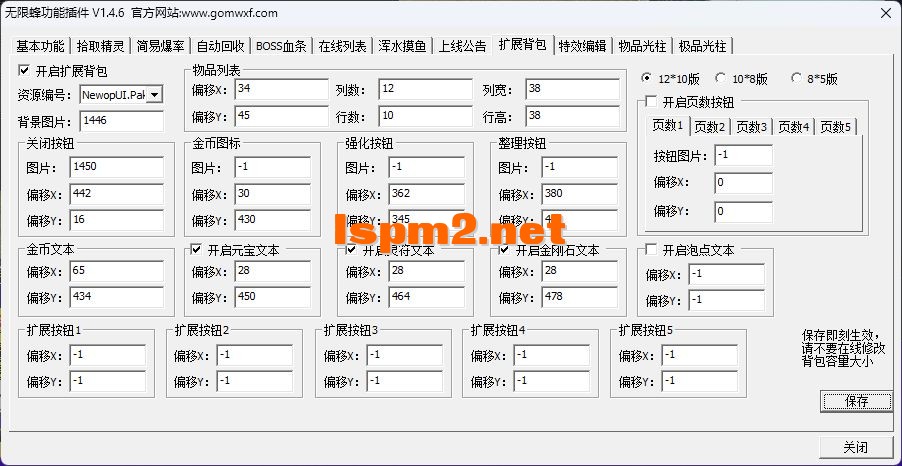Click the 列宽 input field

tap(572, 89)
